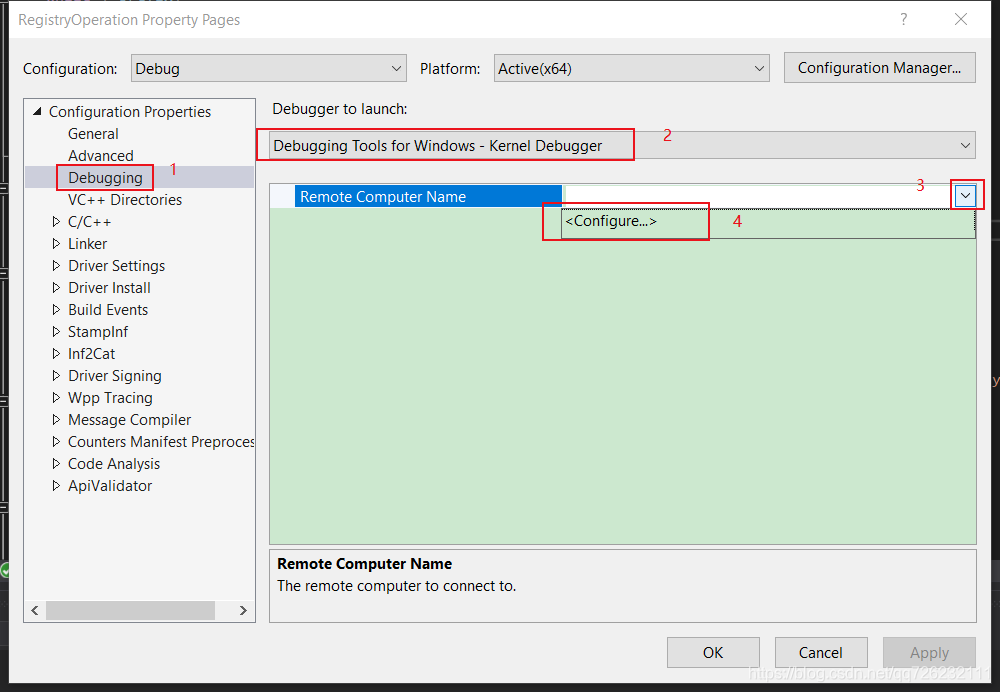Select the Driver Settings label

pos(117,266)
